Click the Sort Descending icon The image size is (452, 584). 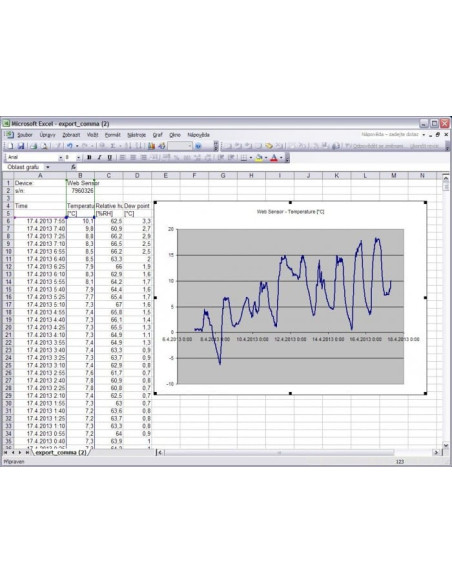(138, 146)
